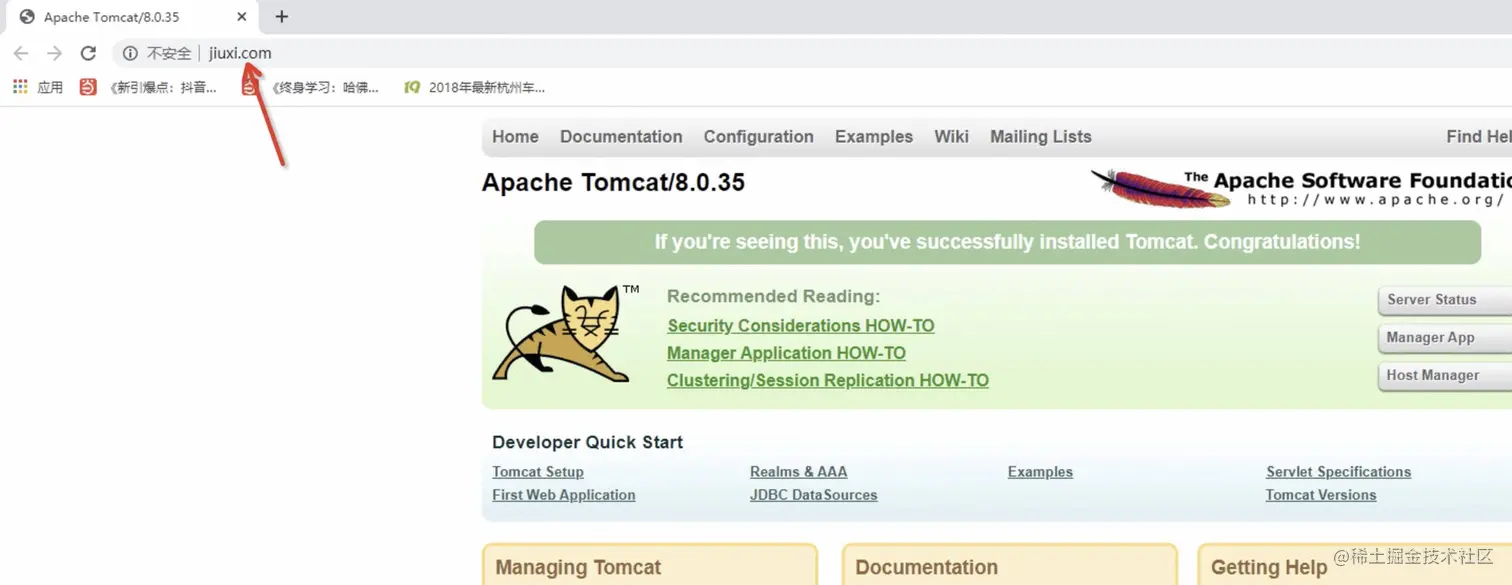
Task: Click the Apache Tomcat/8.0.35 page heading
Action: point(613,183)
